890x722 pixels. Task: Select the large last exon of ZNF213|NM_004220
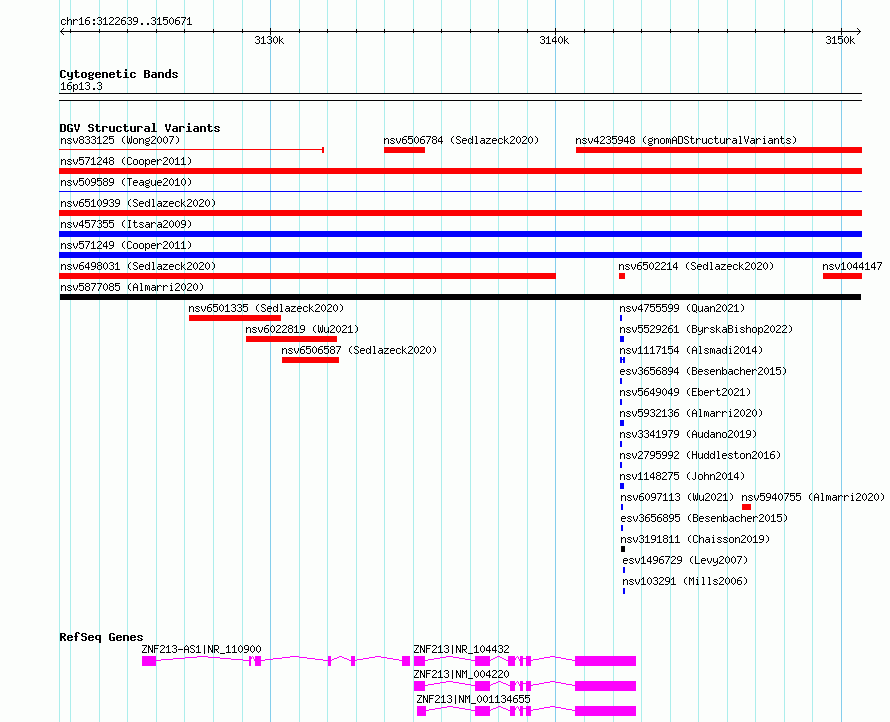tap(605, 686)
